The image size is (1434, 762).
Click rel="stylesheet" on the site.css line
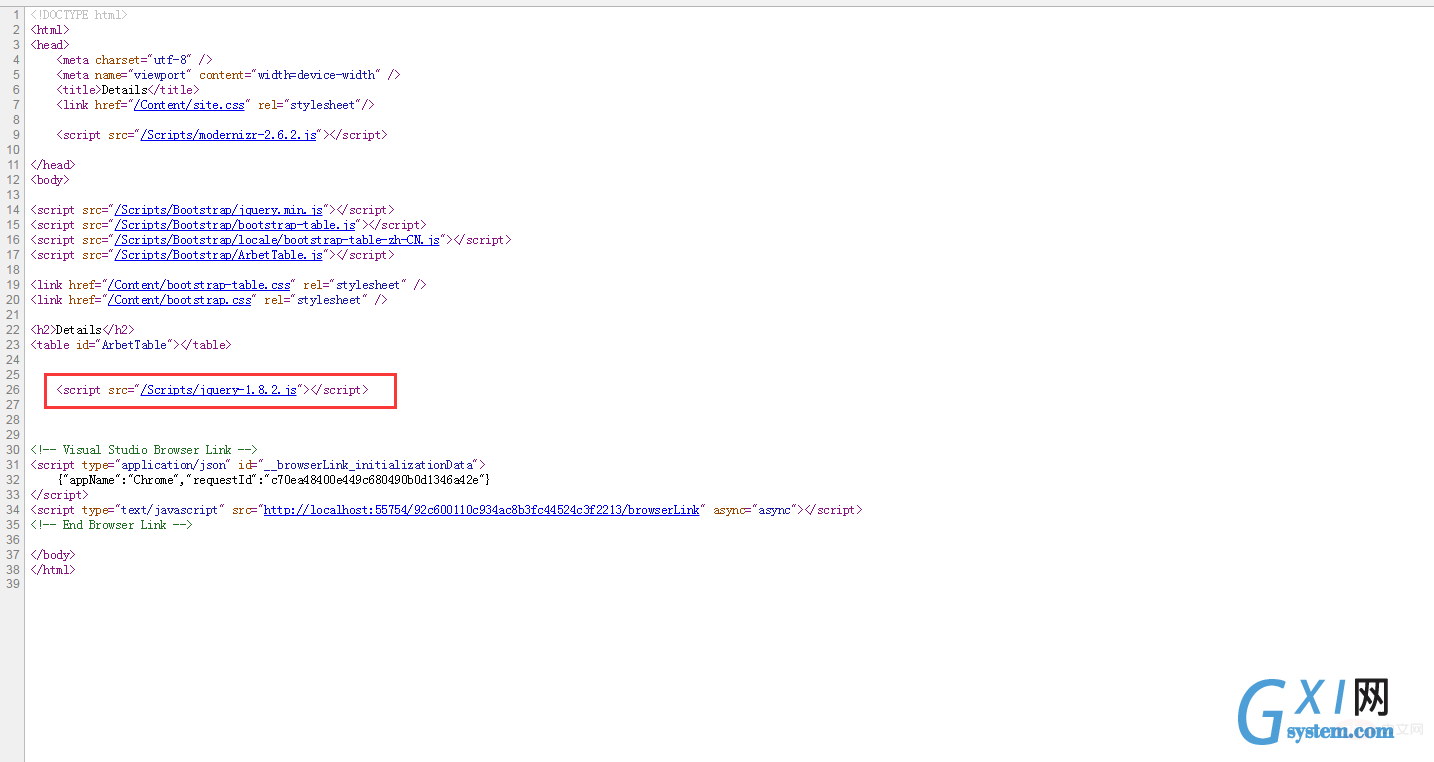coord(310,105)
